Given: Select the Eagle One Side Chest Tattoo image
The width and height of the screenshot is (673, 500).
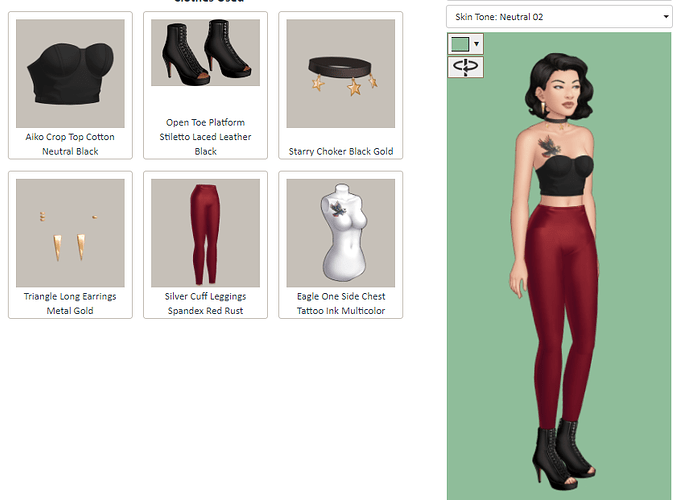Looking at the screenshot, I should click(x=341, y=233).
